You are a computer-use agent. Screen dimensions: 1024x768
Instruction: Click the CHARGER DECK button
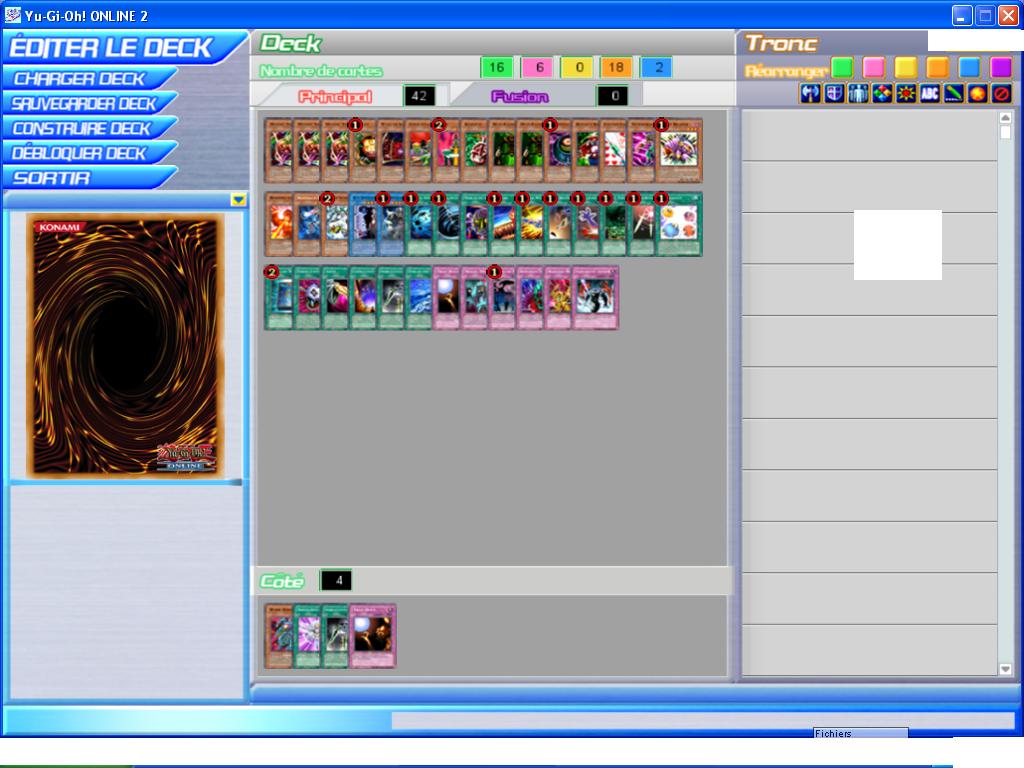(x=88, y=79)
